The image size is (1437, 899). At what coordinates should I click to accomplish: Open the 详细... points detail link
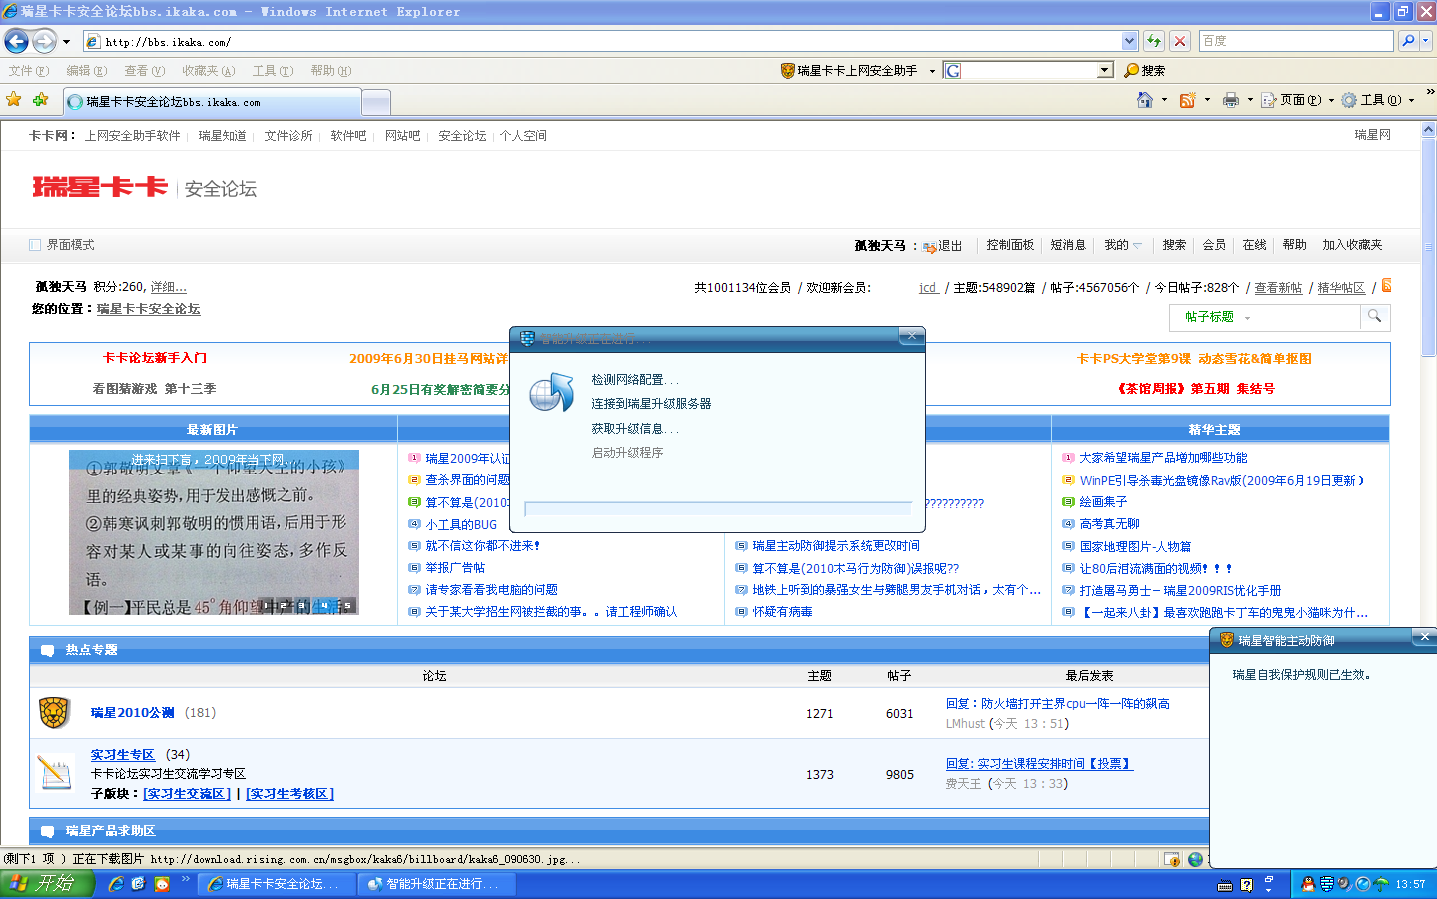pos(168,287)
